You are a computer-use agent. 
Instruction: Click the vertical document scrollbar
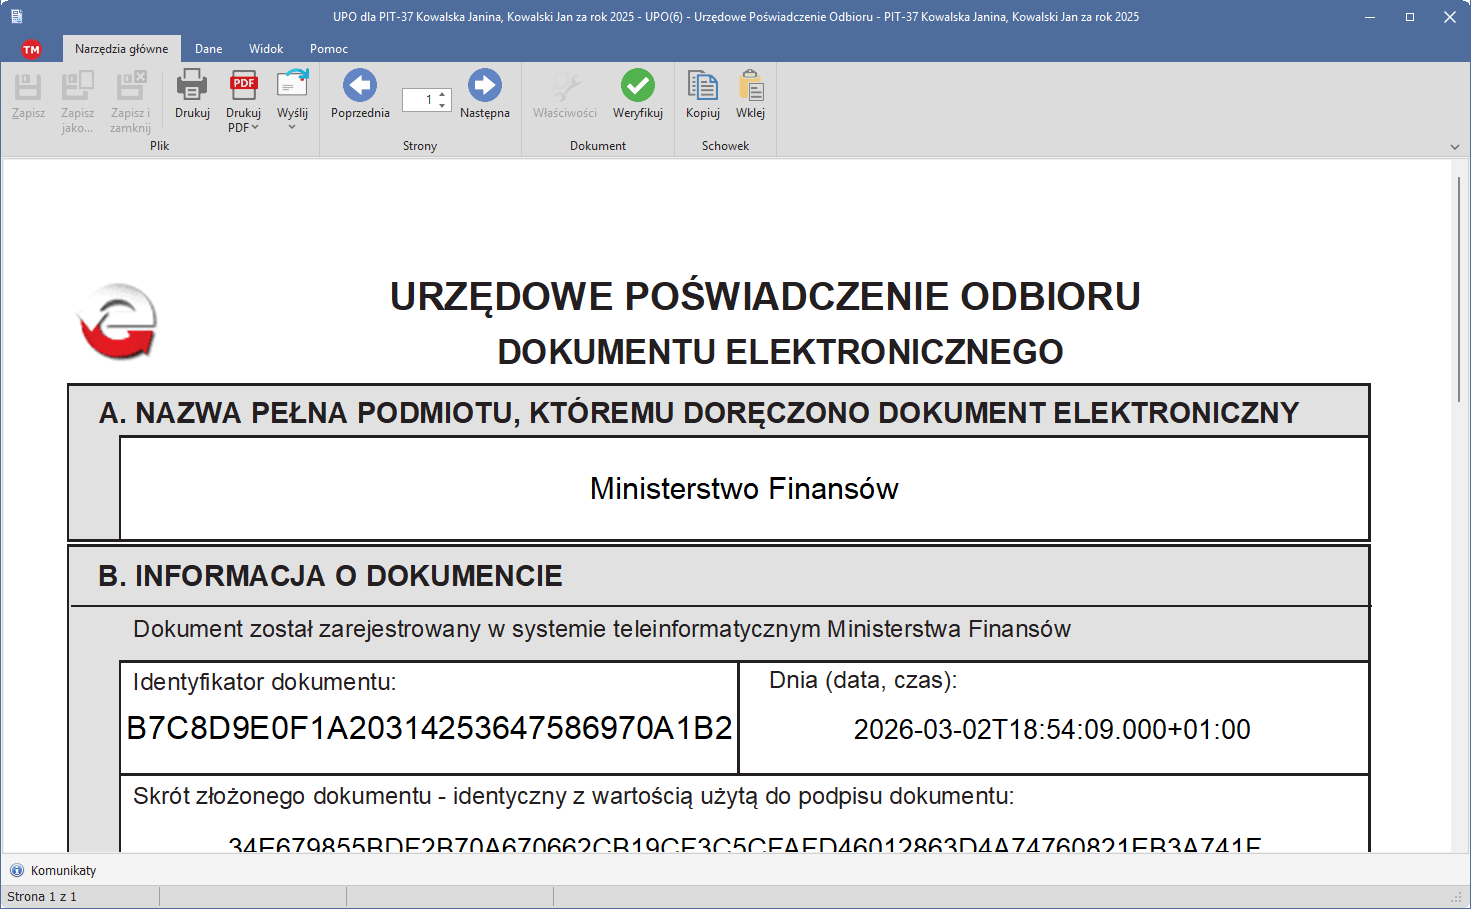pos(1459,290)
